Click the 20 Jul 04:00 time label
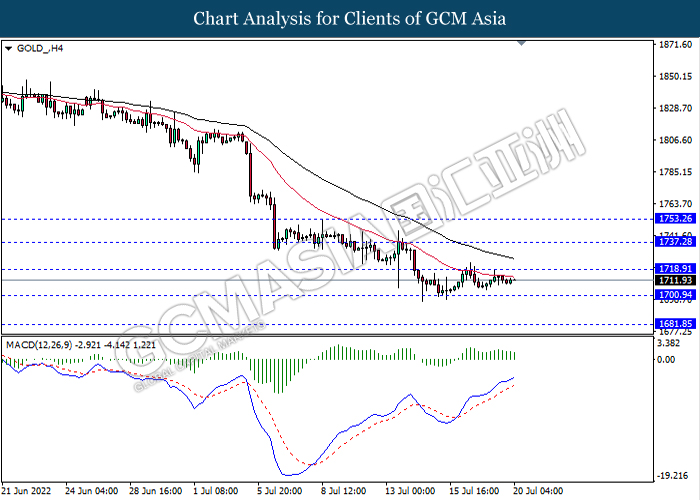Image resolution: width=700 pixels, height=500 pixels. click(538, 491)
